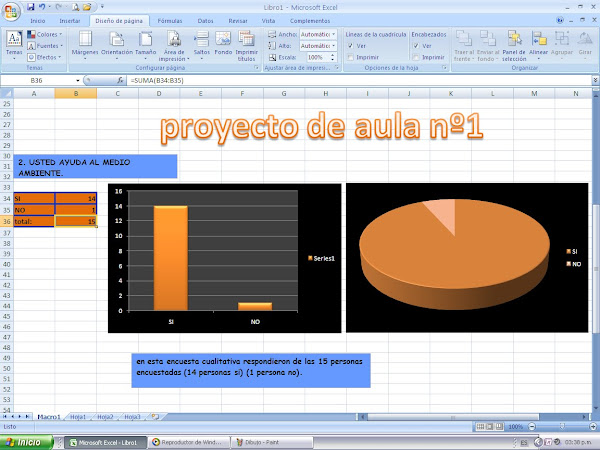Zoom out with the minus button
Viewport: 600px width, 450px height.
pyautogui.click(x=532, y=427)
